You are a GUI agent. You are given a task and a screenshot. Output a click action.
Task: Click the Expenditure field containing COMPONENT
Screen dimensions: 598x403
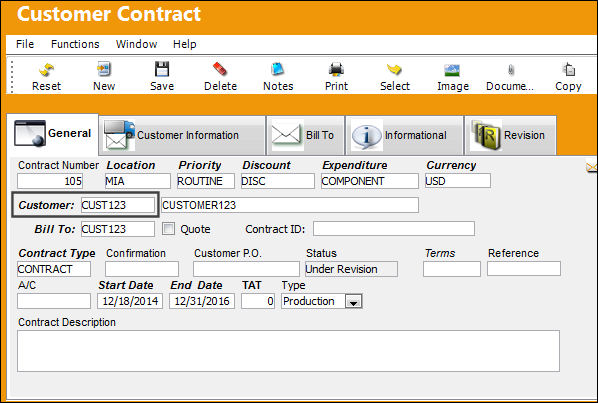(x=370, y=181)
